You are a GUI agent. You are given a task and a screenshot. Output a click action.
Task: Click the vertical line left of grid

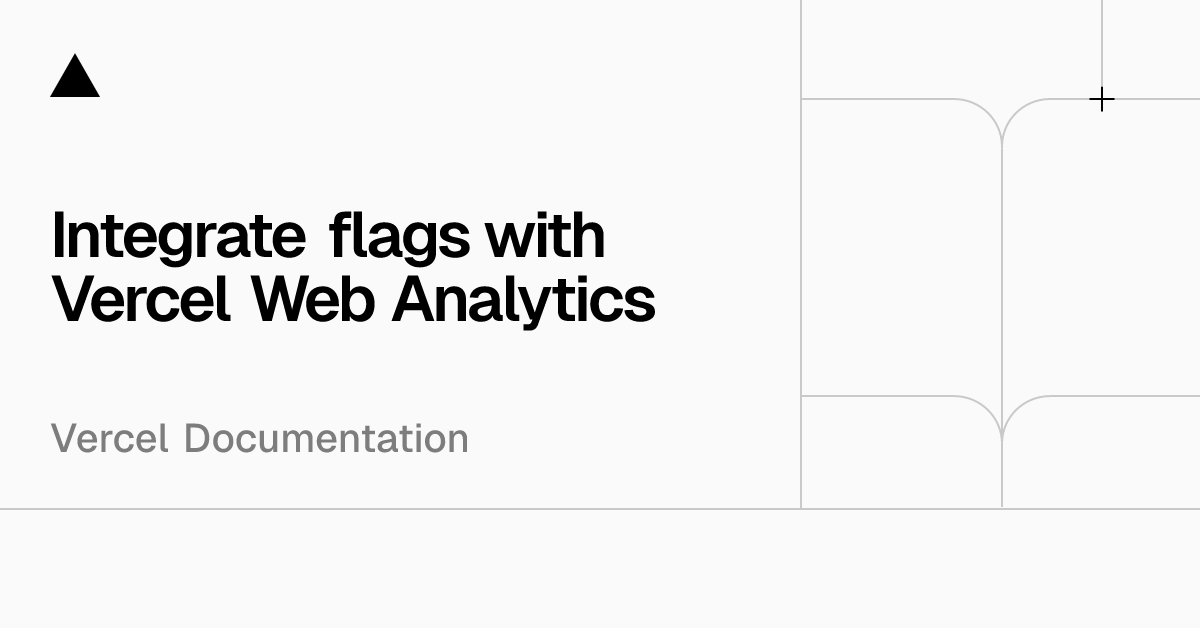point(801,254)
